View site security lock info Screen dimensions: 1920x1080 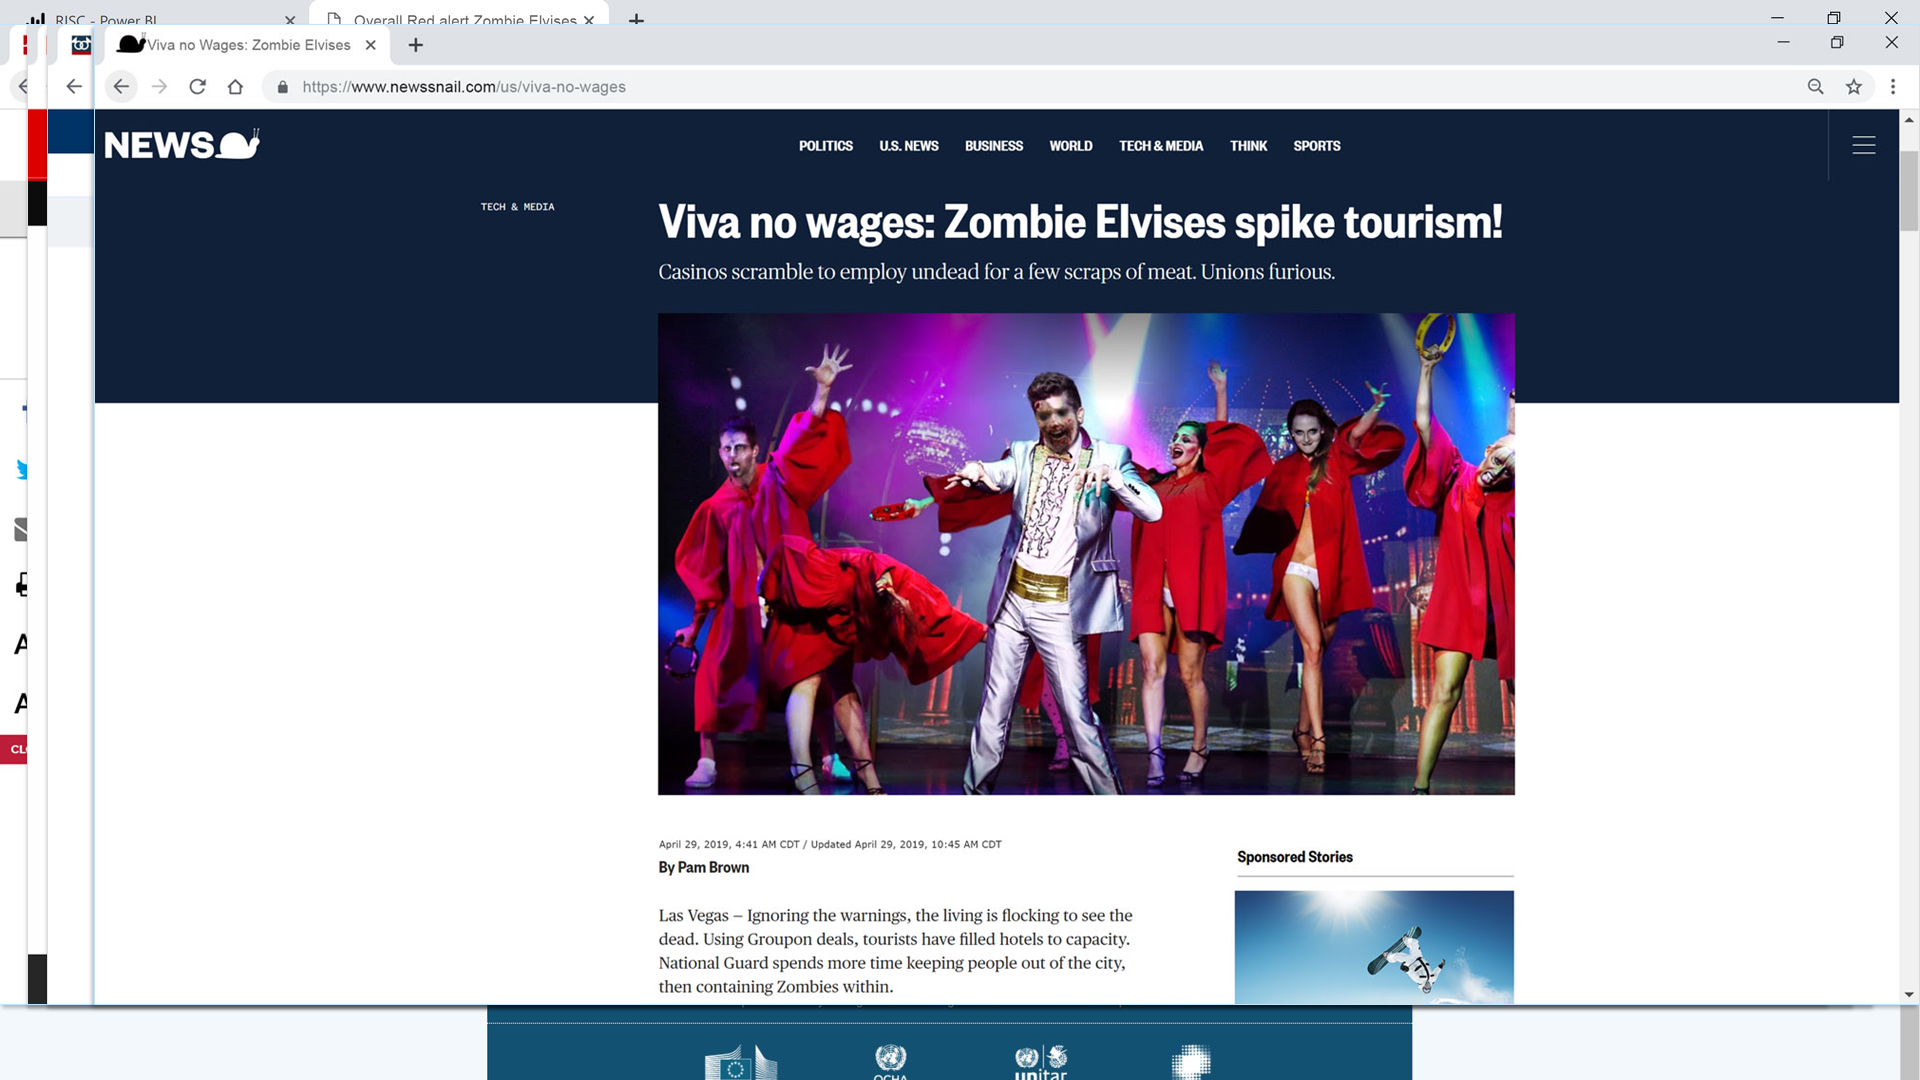point(283,87)
